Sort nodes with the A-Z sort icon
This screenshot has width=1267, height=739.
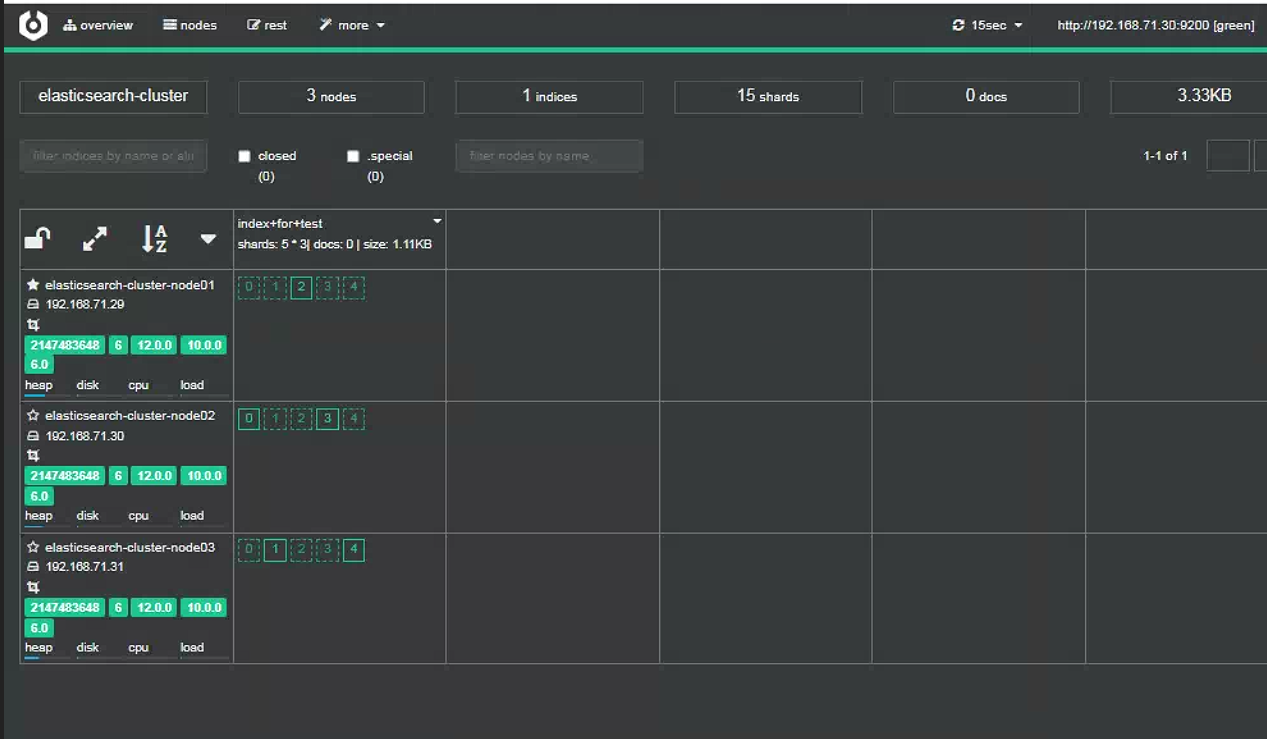(154, 238)
